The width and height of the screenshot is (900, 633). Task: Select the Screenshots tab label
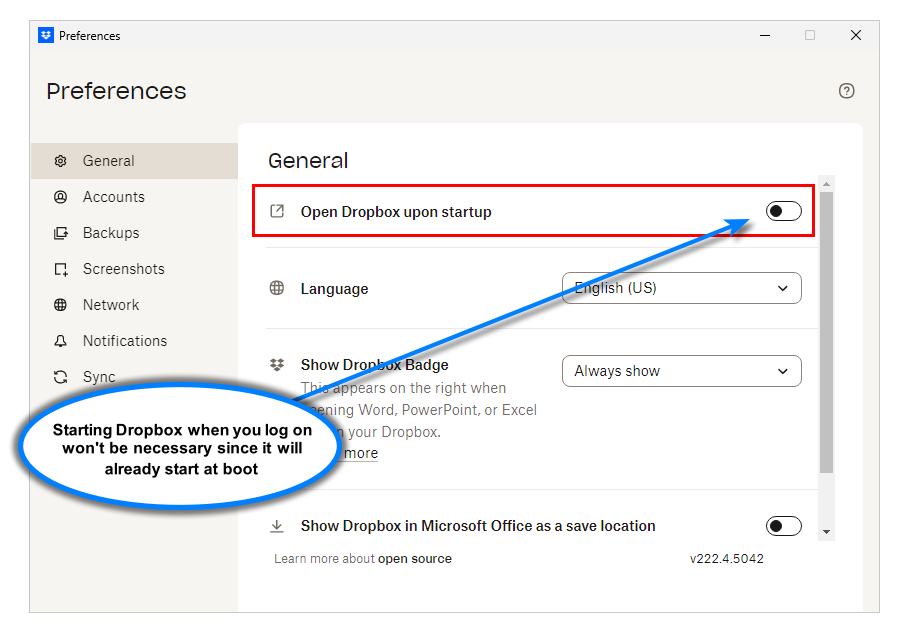pos(123,269)
